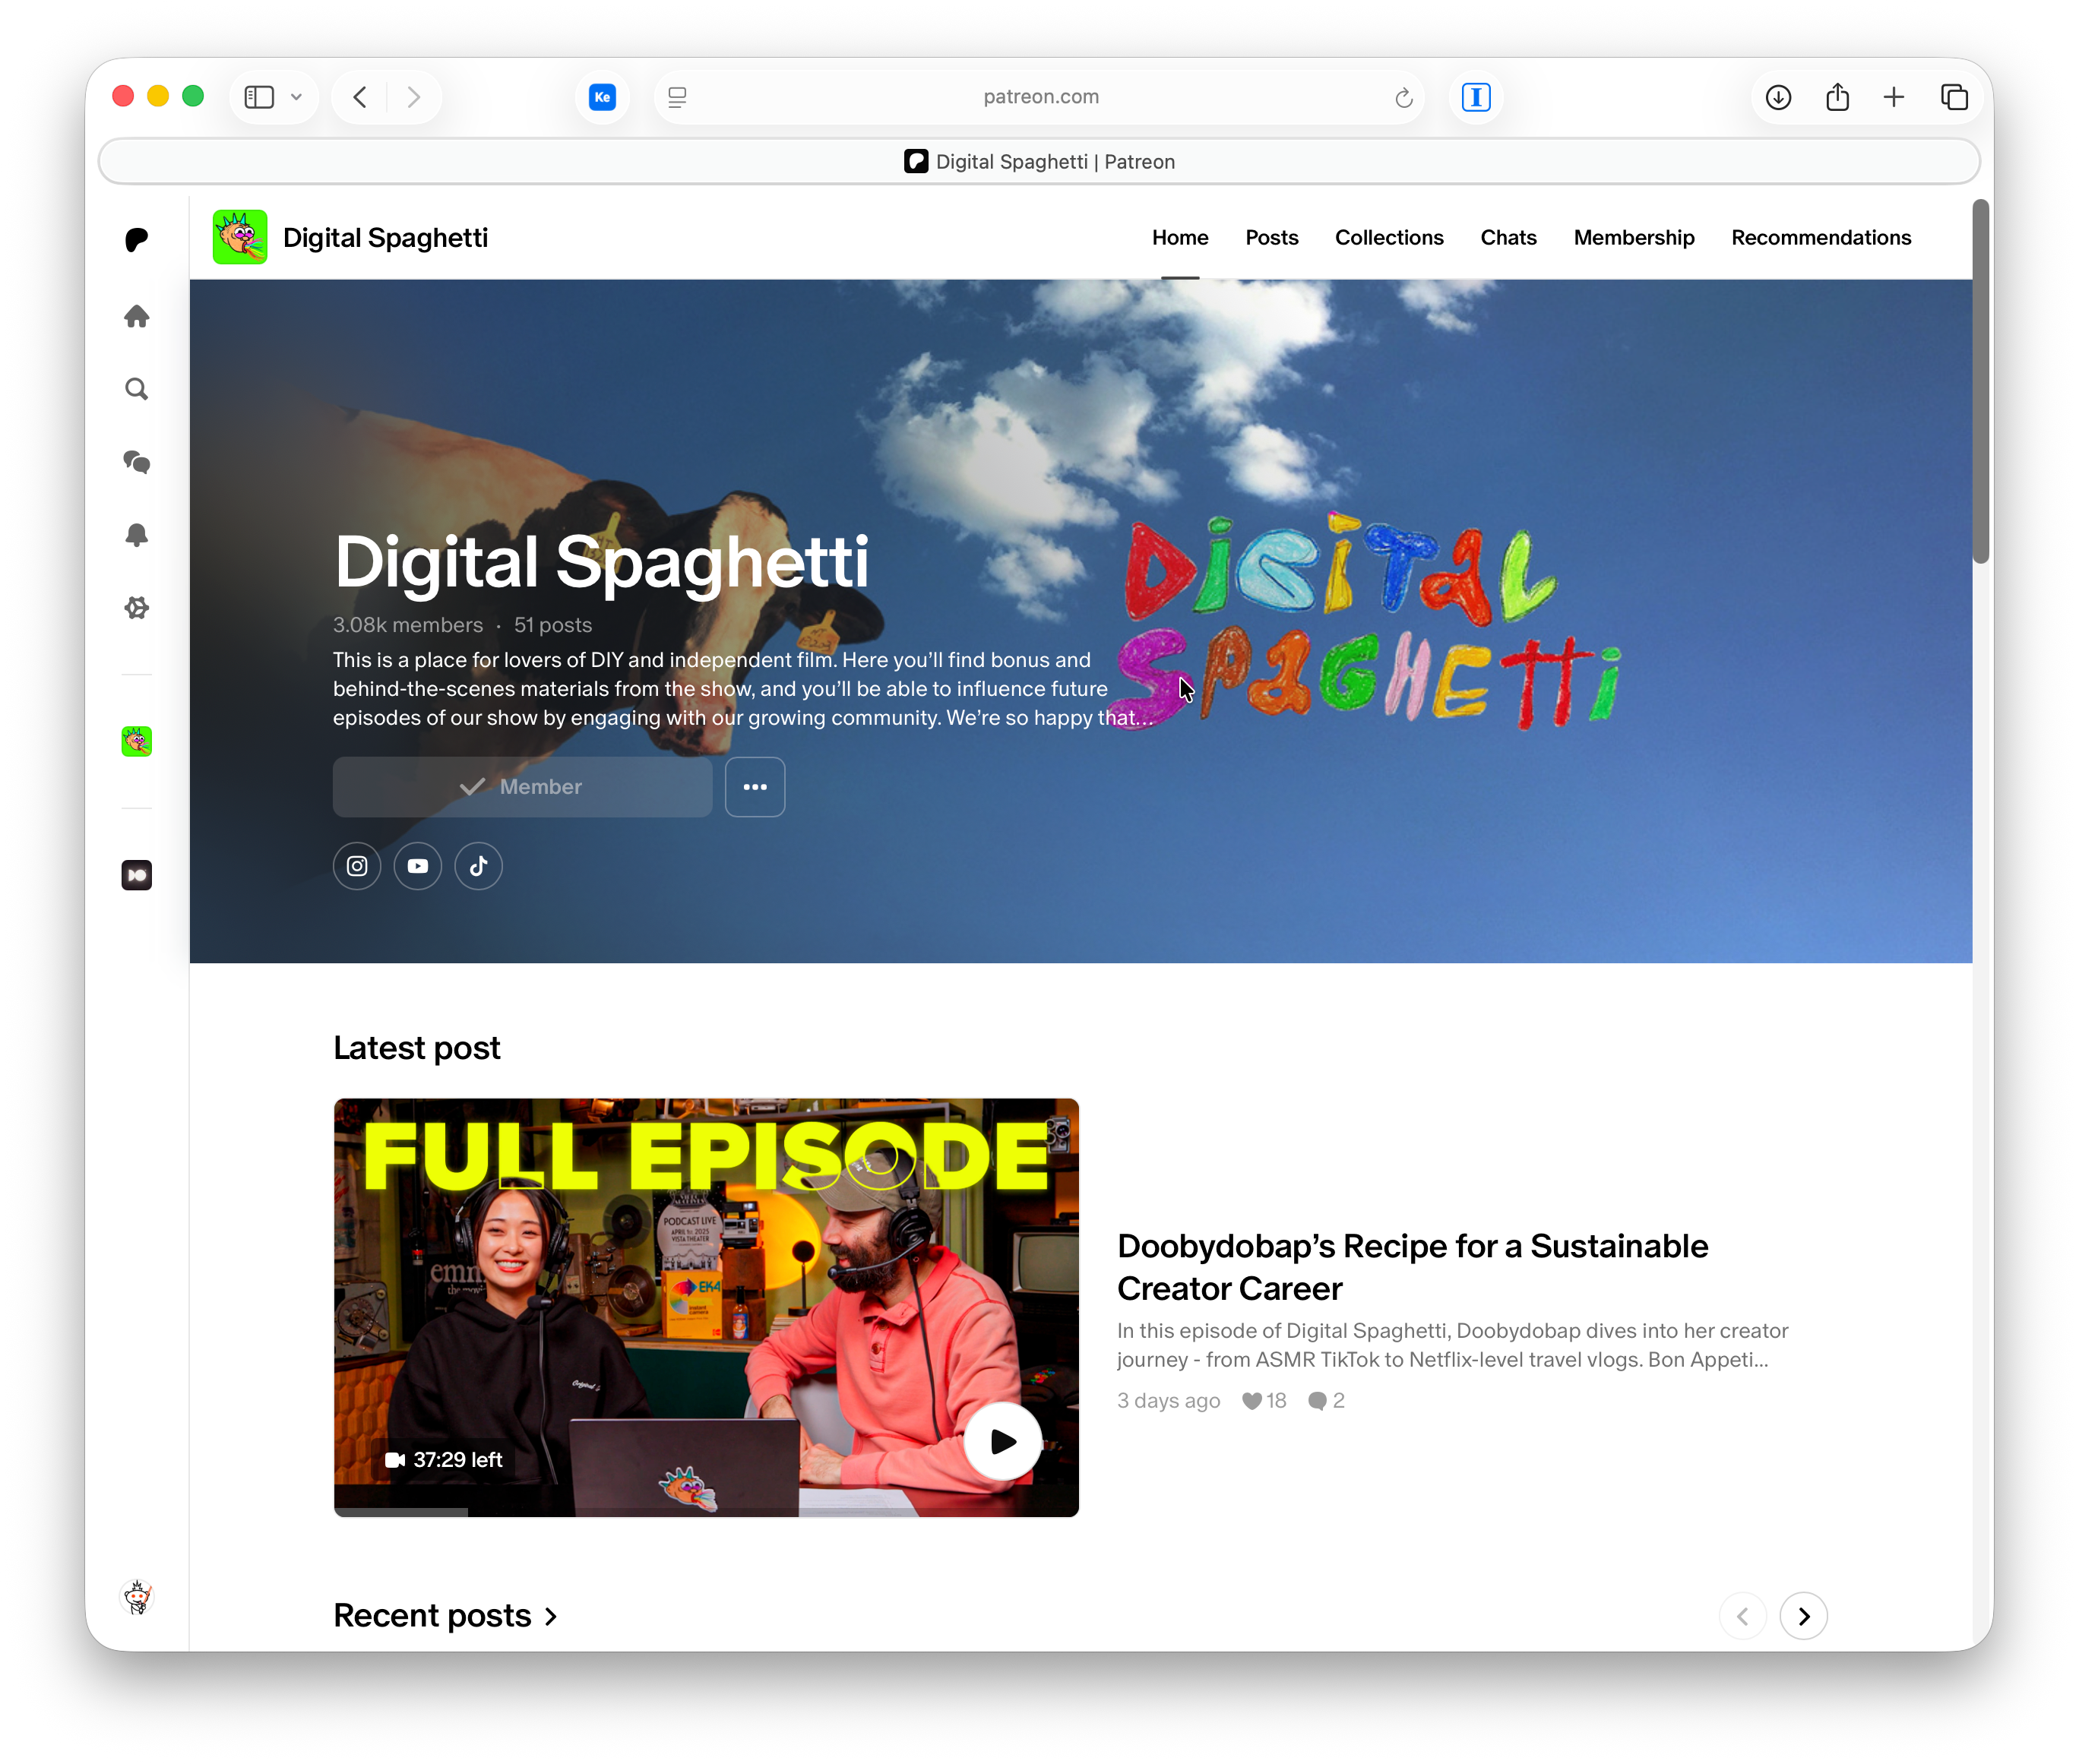Show Safari downloads
2079x1764 pixels.
click(x=1778, y=97)
